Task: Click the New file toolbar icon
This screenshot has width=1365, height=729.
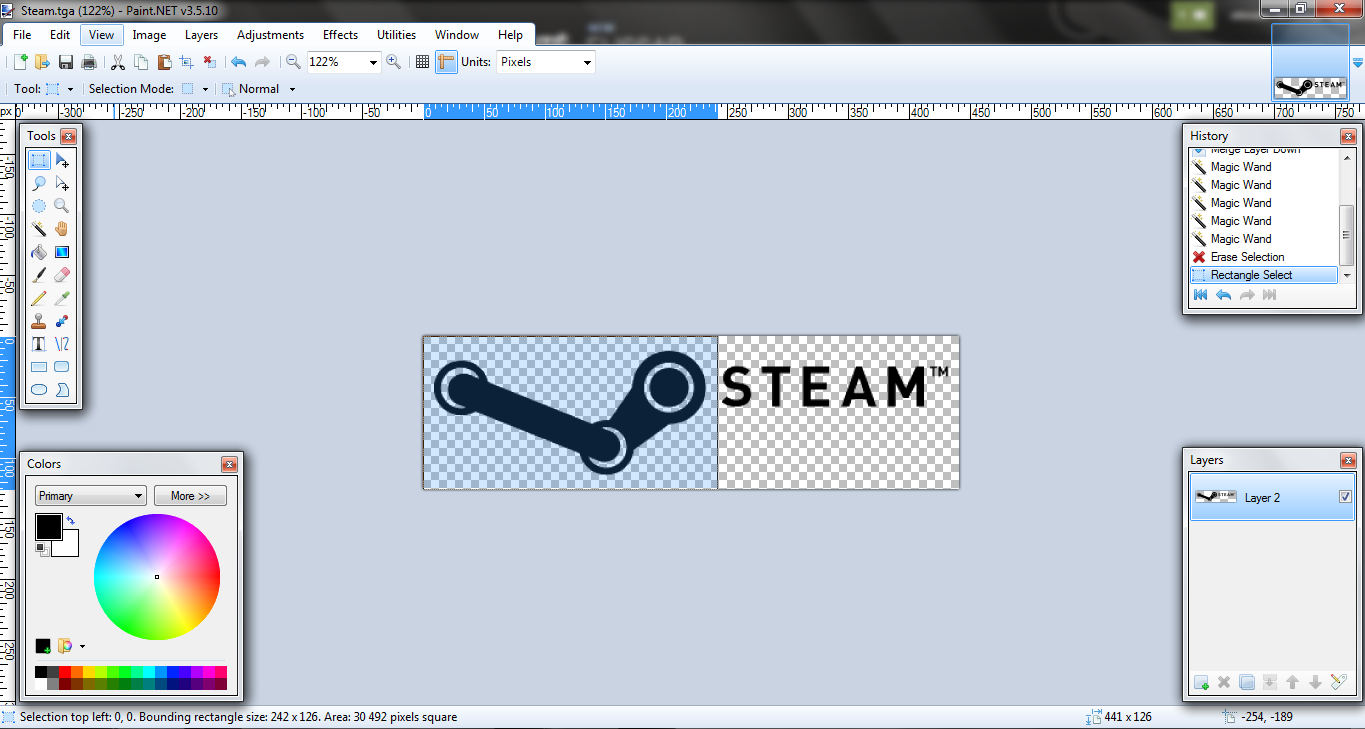Action: (x=20, y=62)
